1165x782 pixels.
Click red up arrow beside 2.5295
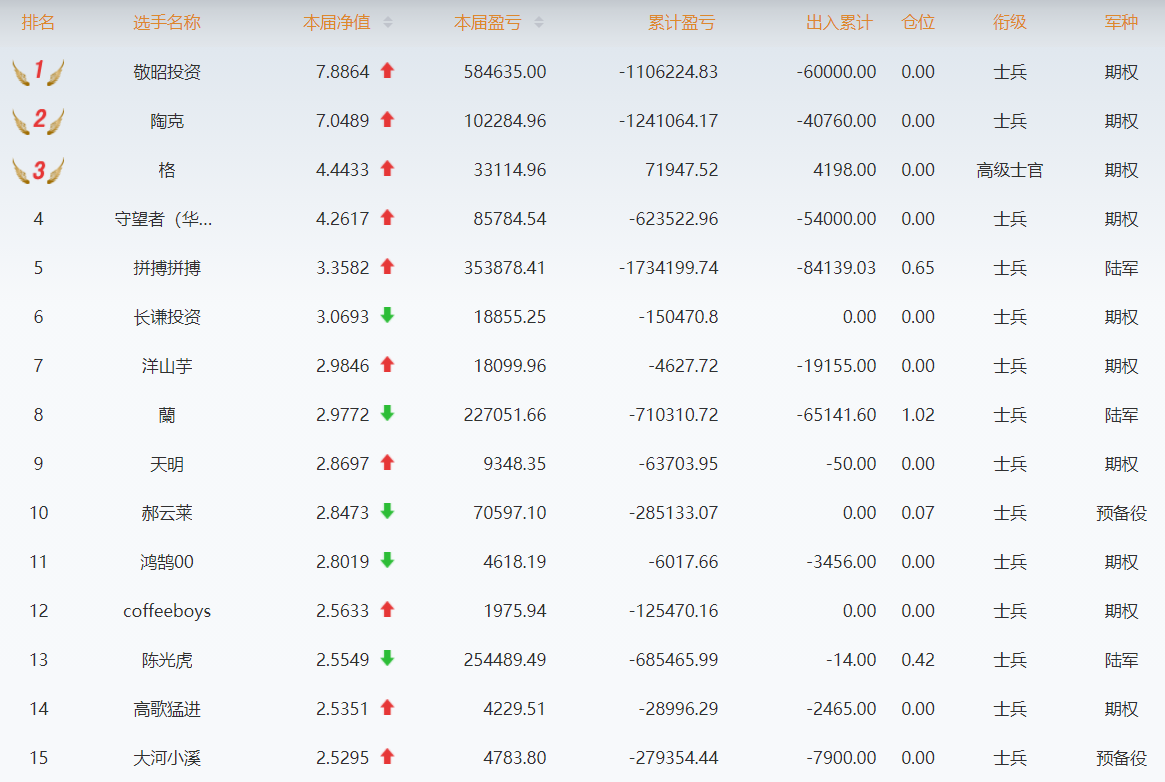[x=387, y=757]
